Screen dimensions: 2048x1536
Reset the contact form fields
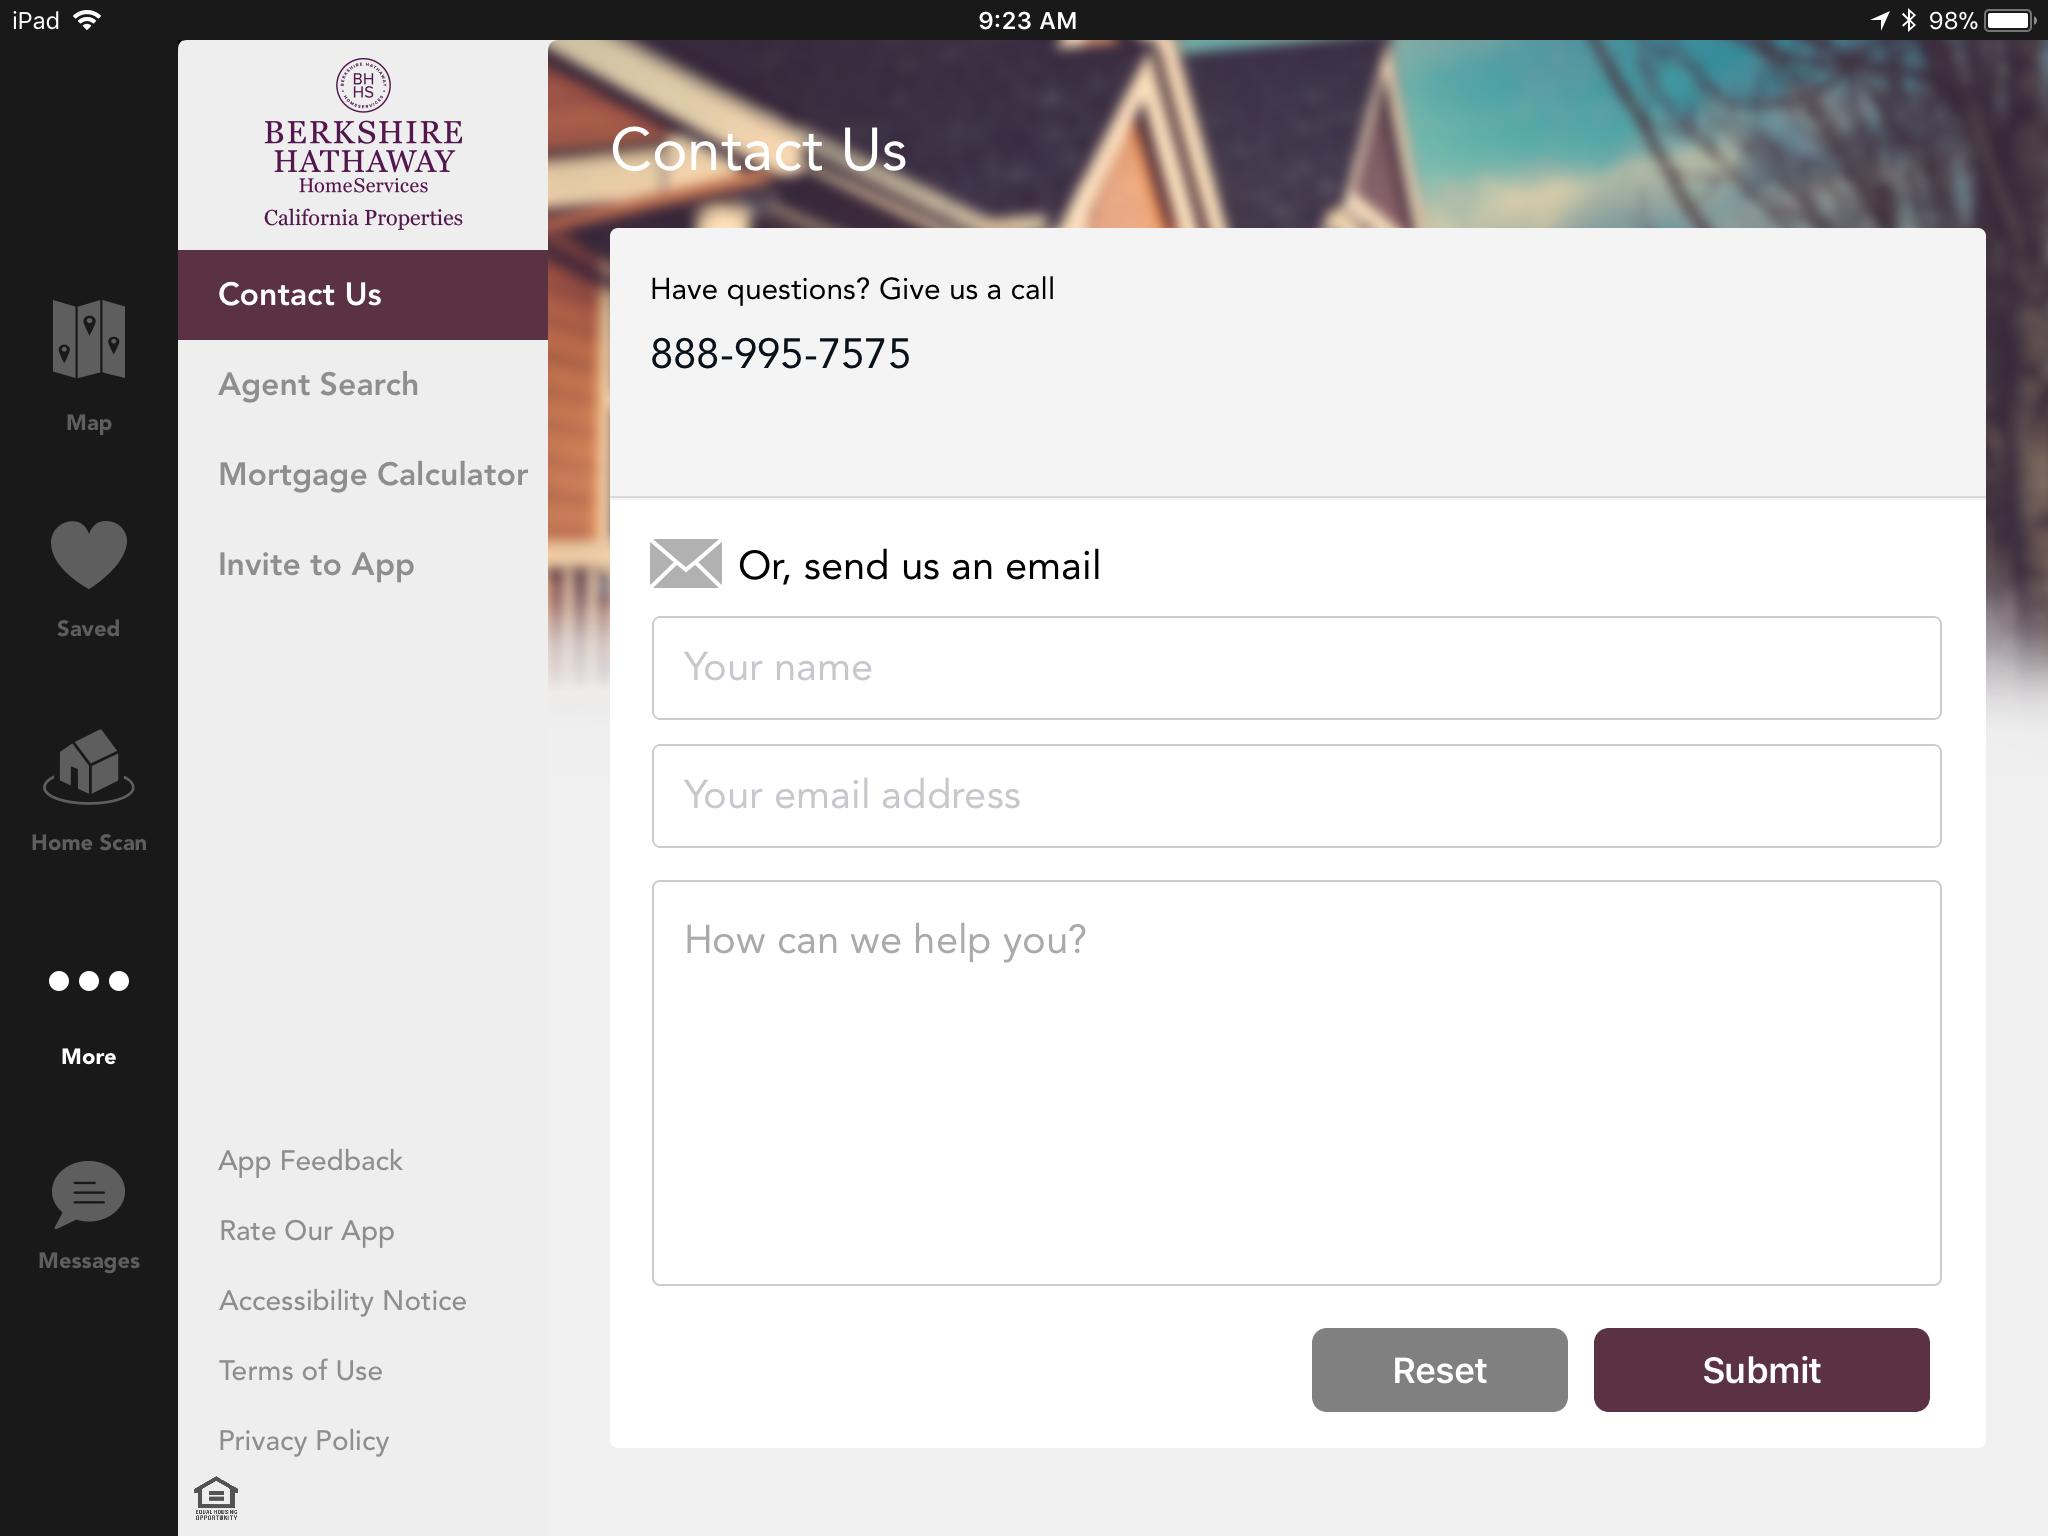(1440, 1370)
